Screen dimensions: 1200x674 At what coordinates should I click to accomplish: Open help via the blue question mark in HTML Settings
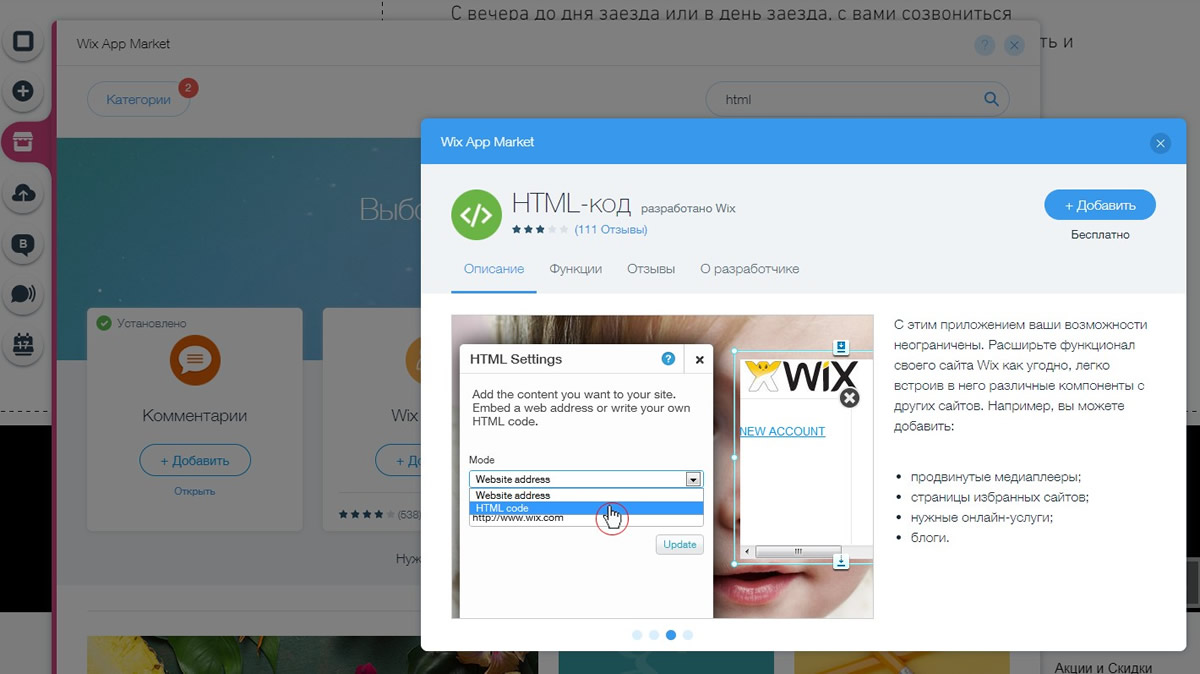[x=668, y=359]
